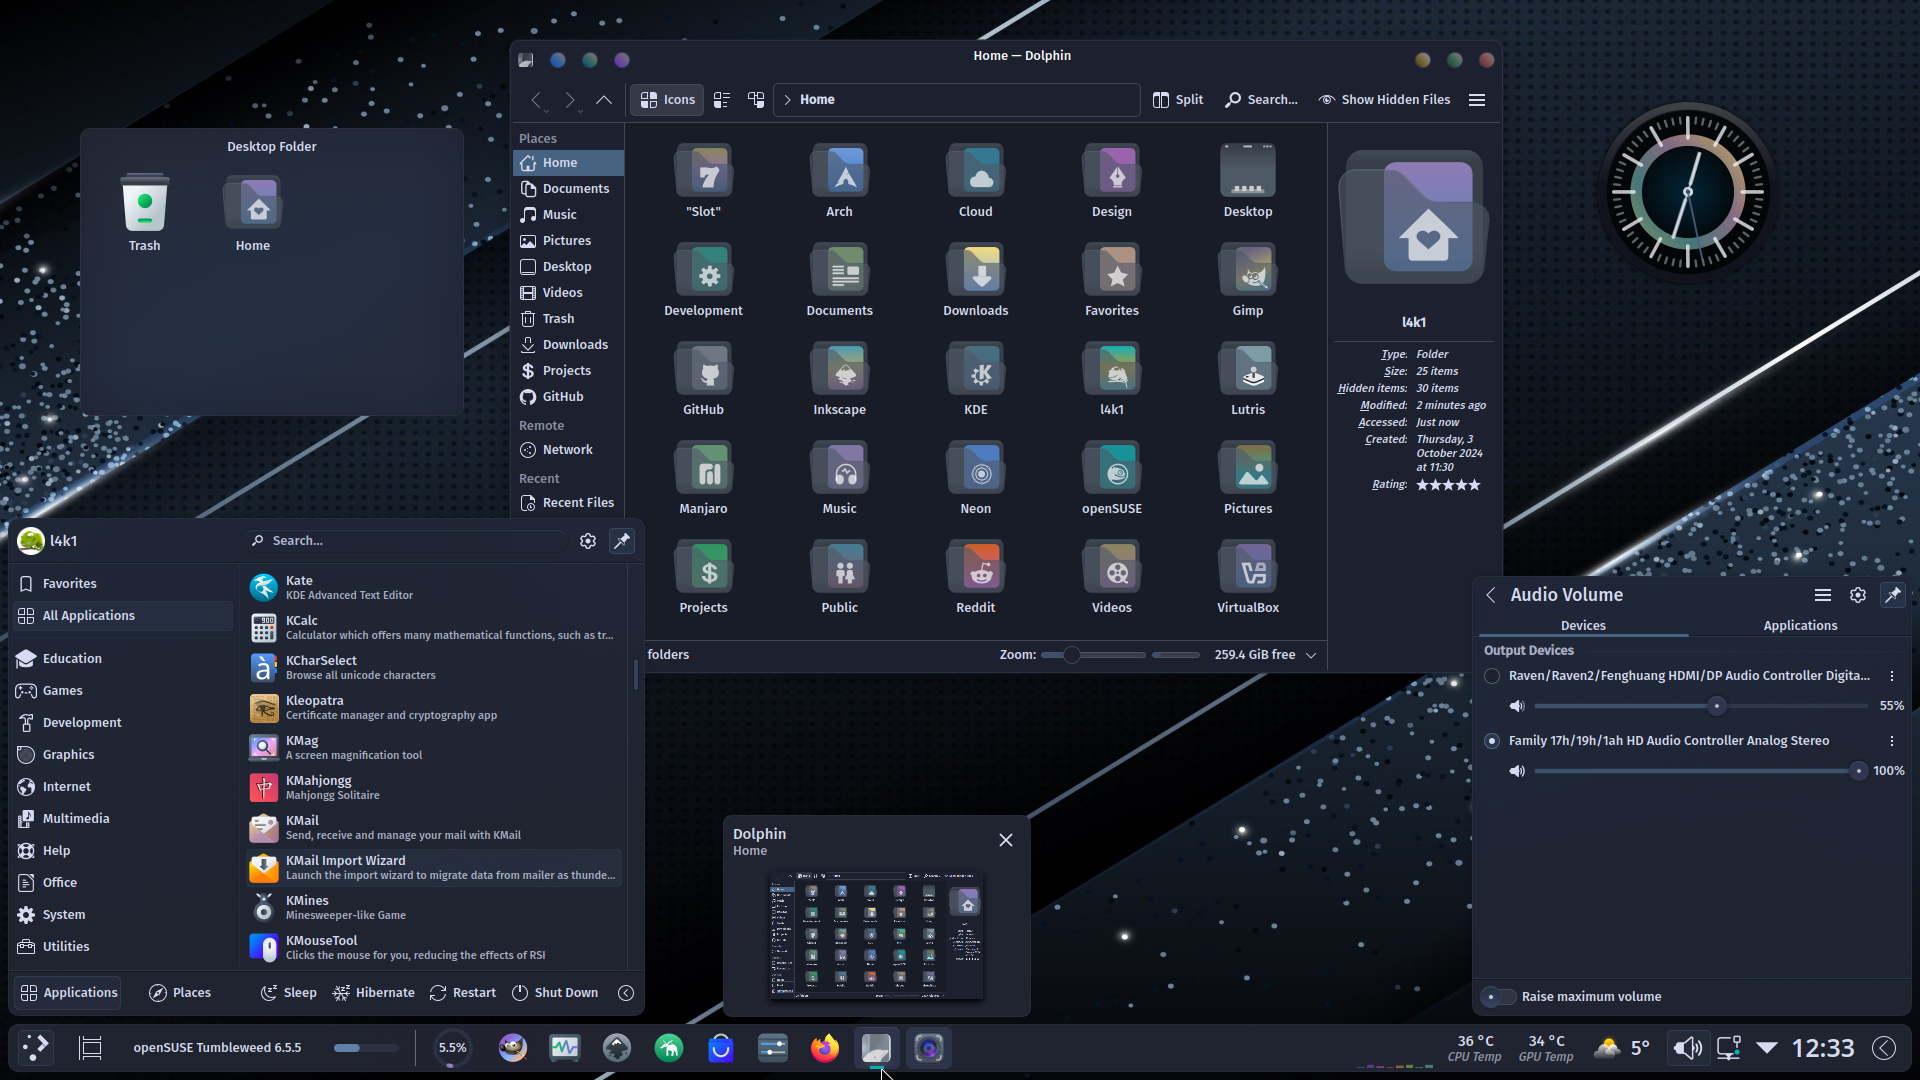The width and height of the screenshot is (1920, 1080).
Task: Click the Shut Down button
Action: 555,993
